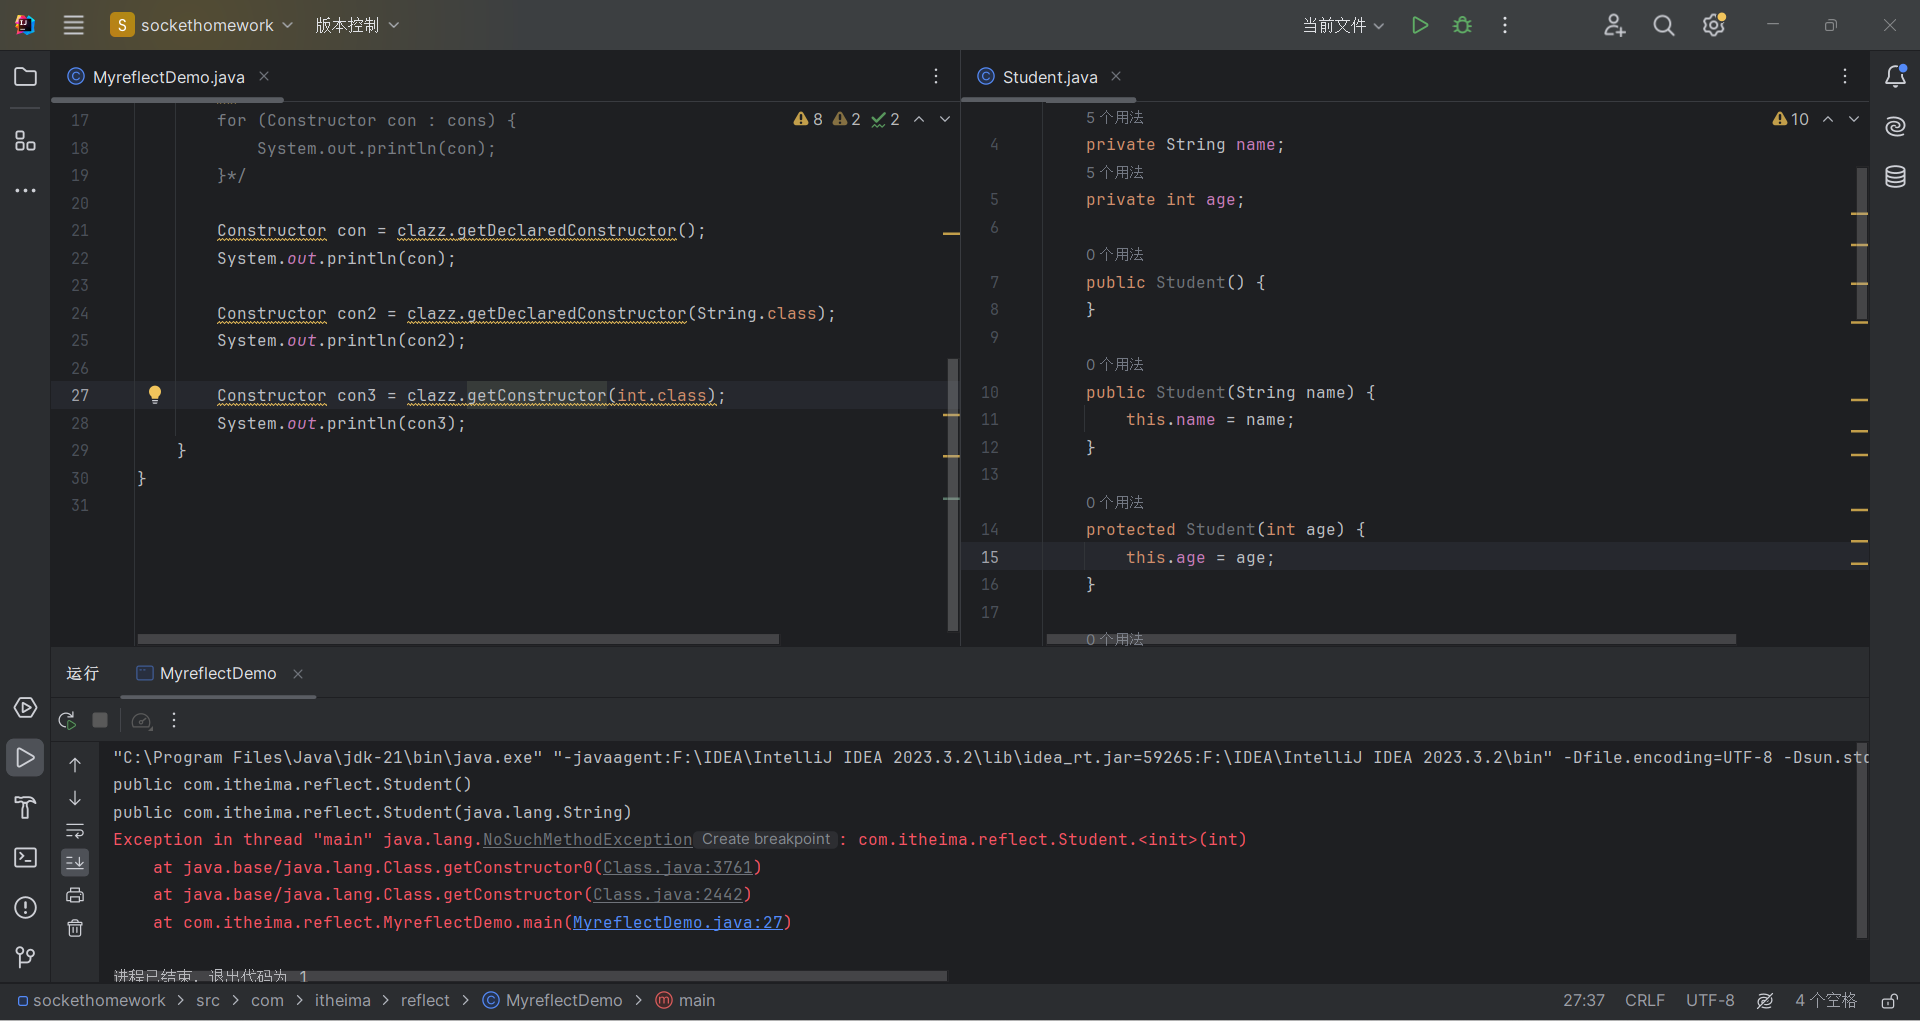
Task: Click the MyreflectDemo editor horizontal scrollbar
Action: click(x=458, y=639)
